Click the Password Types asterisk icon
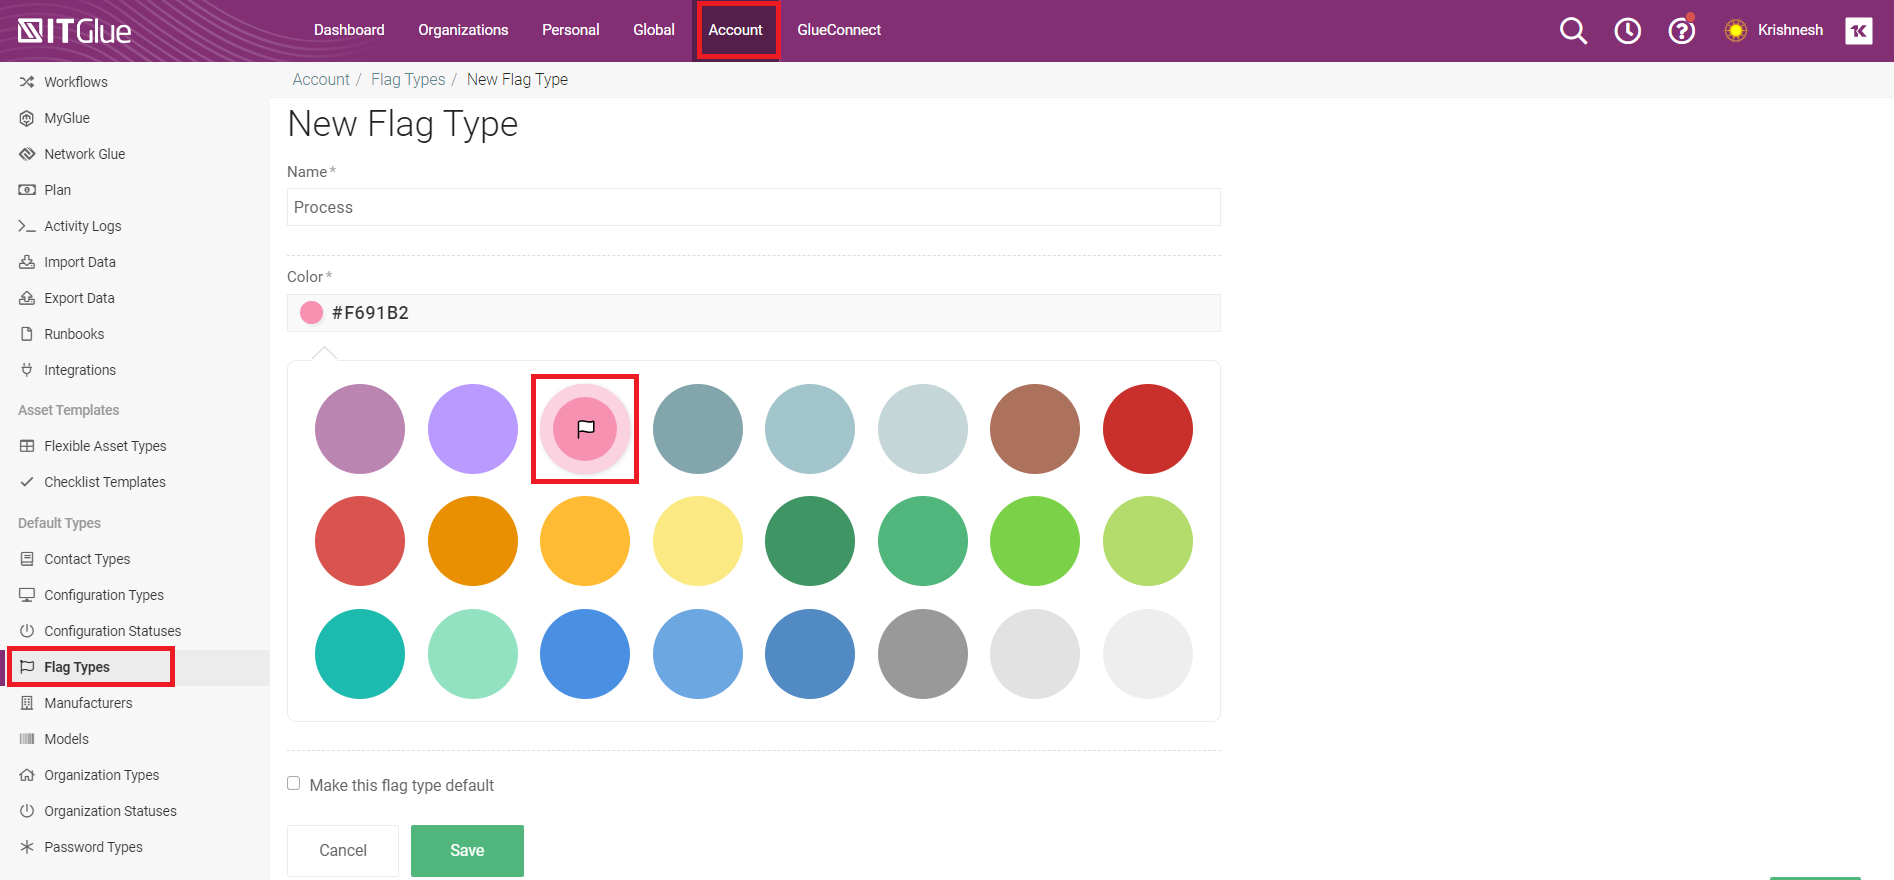The height and width of the screenshot is (880, 1894). point(27,847)
